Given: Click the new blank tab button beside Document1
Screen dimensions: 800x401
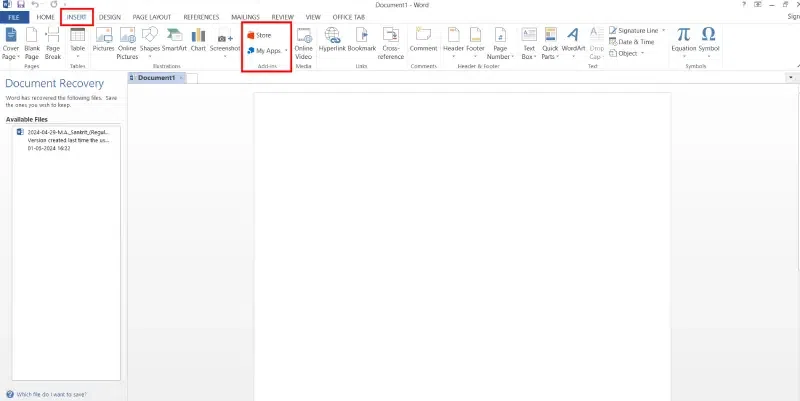Looking at the screenshot, I should [192, 78].
